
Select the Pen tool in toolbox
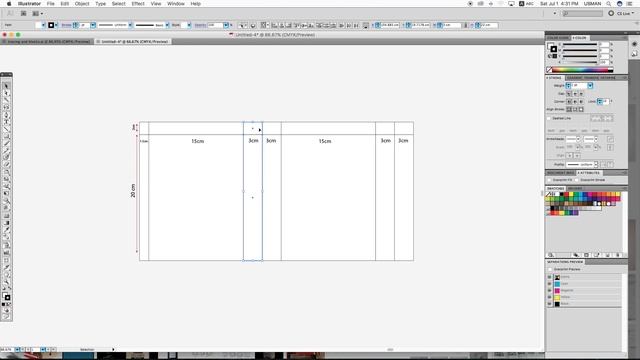(x=6, y=116)
